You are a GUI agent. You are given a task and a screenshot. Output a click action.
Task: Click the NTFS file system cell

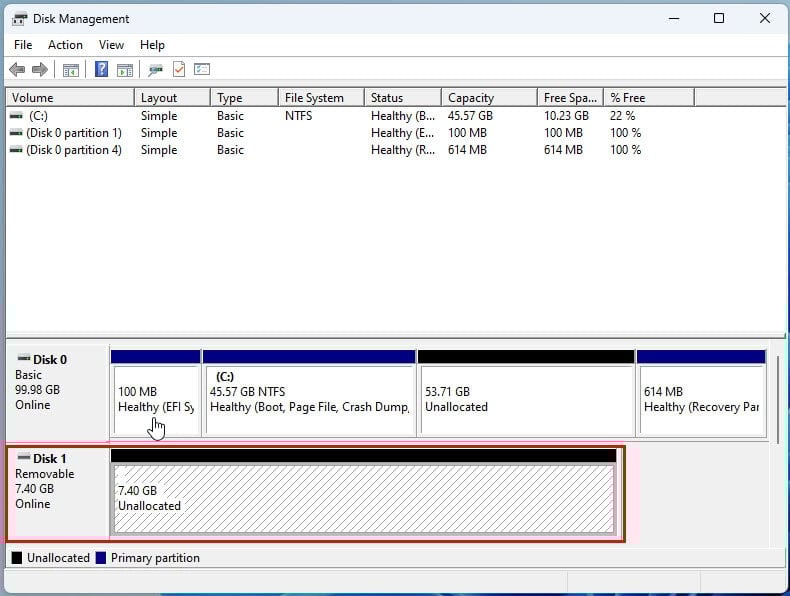click(298, 116)
